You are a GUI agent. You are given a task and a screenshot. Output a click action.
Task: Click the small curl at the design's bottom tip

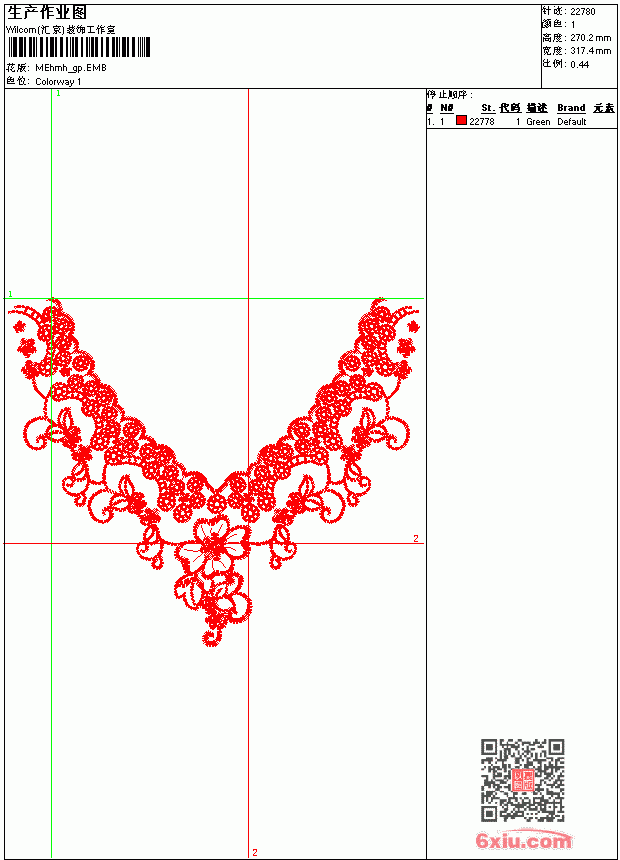[211, 638]
